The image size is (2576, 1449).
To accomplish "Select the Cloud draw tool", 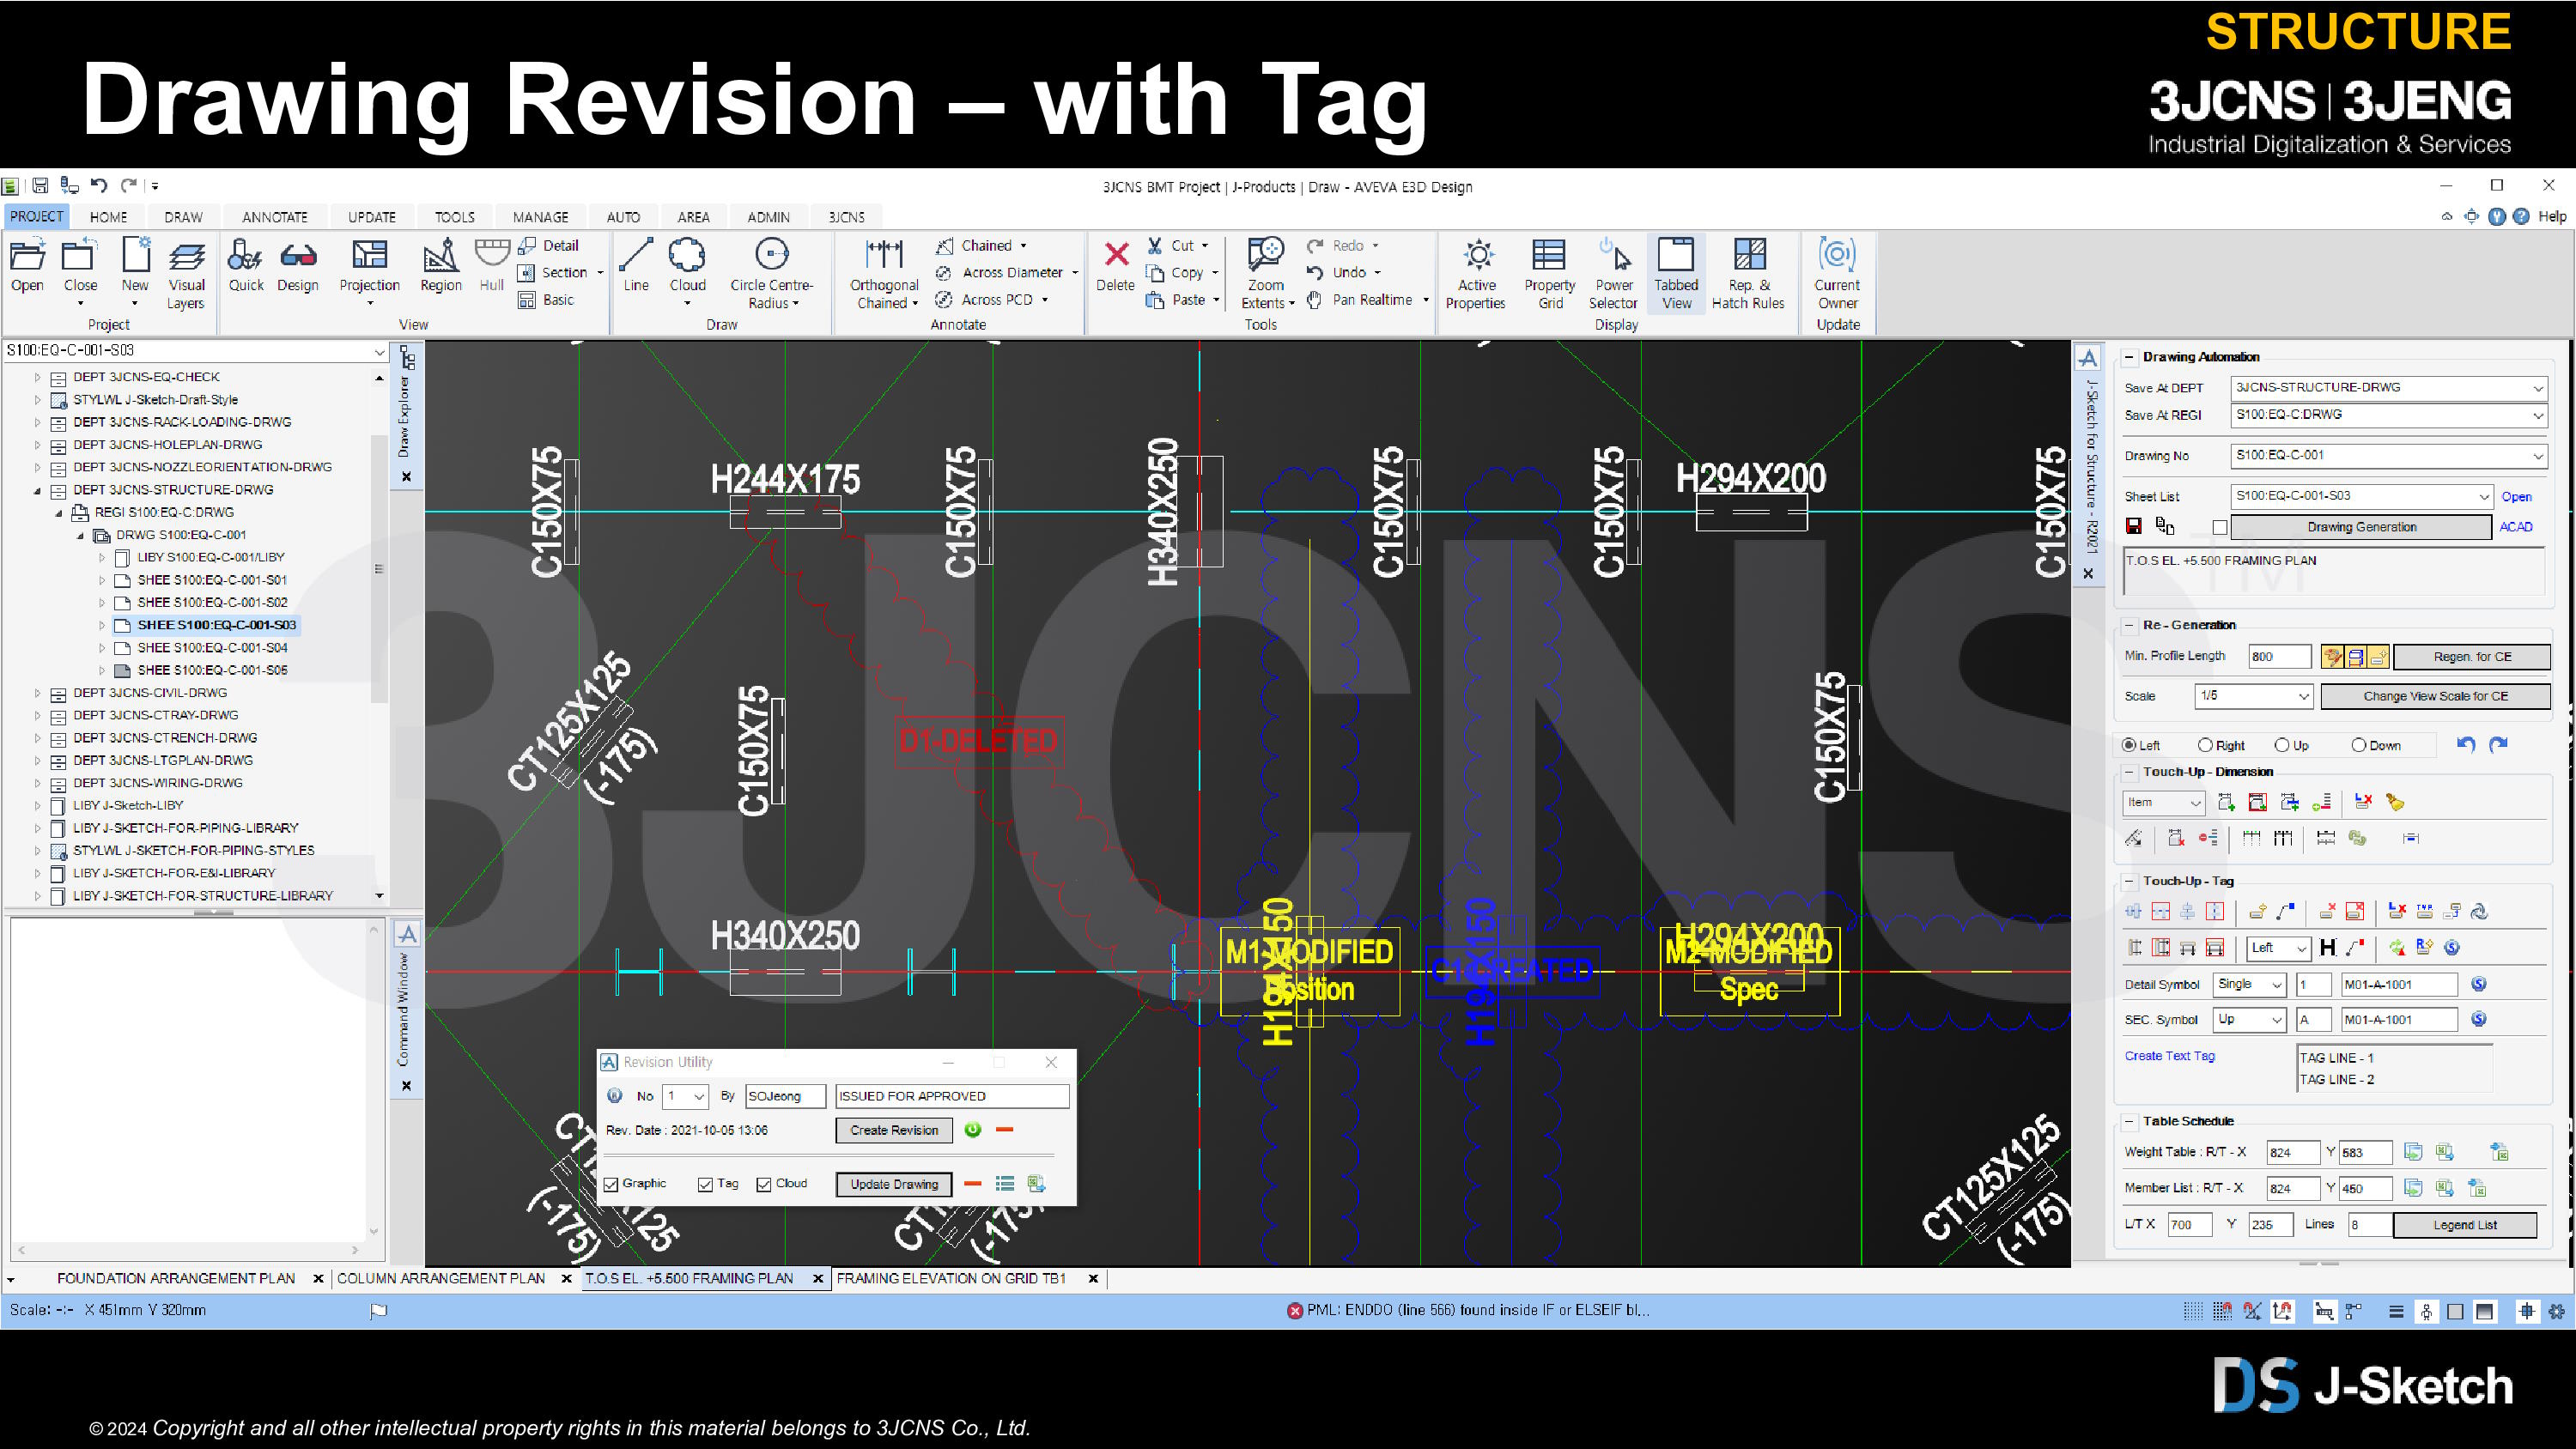I will pos(687,256).
